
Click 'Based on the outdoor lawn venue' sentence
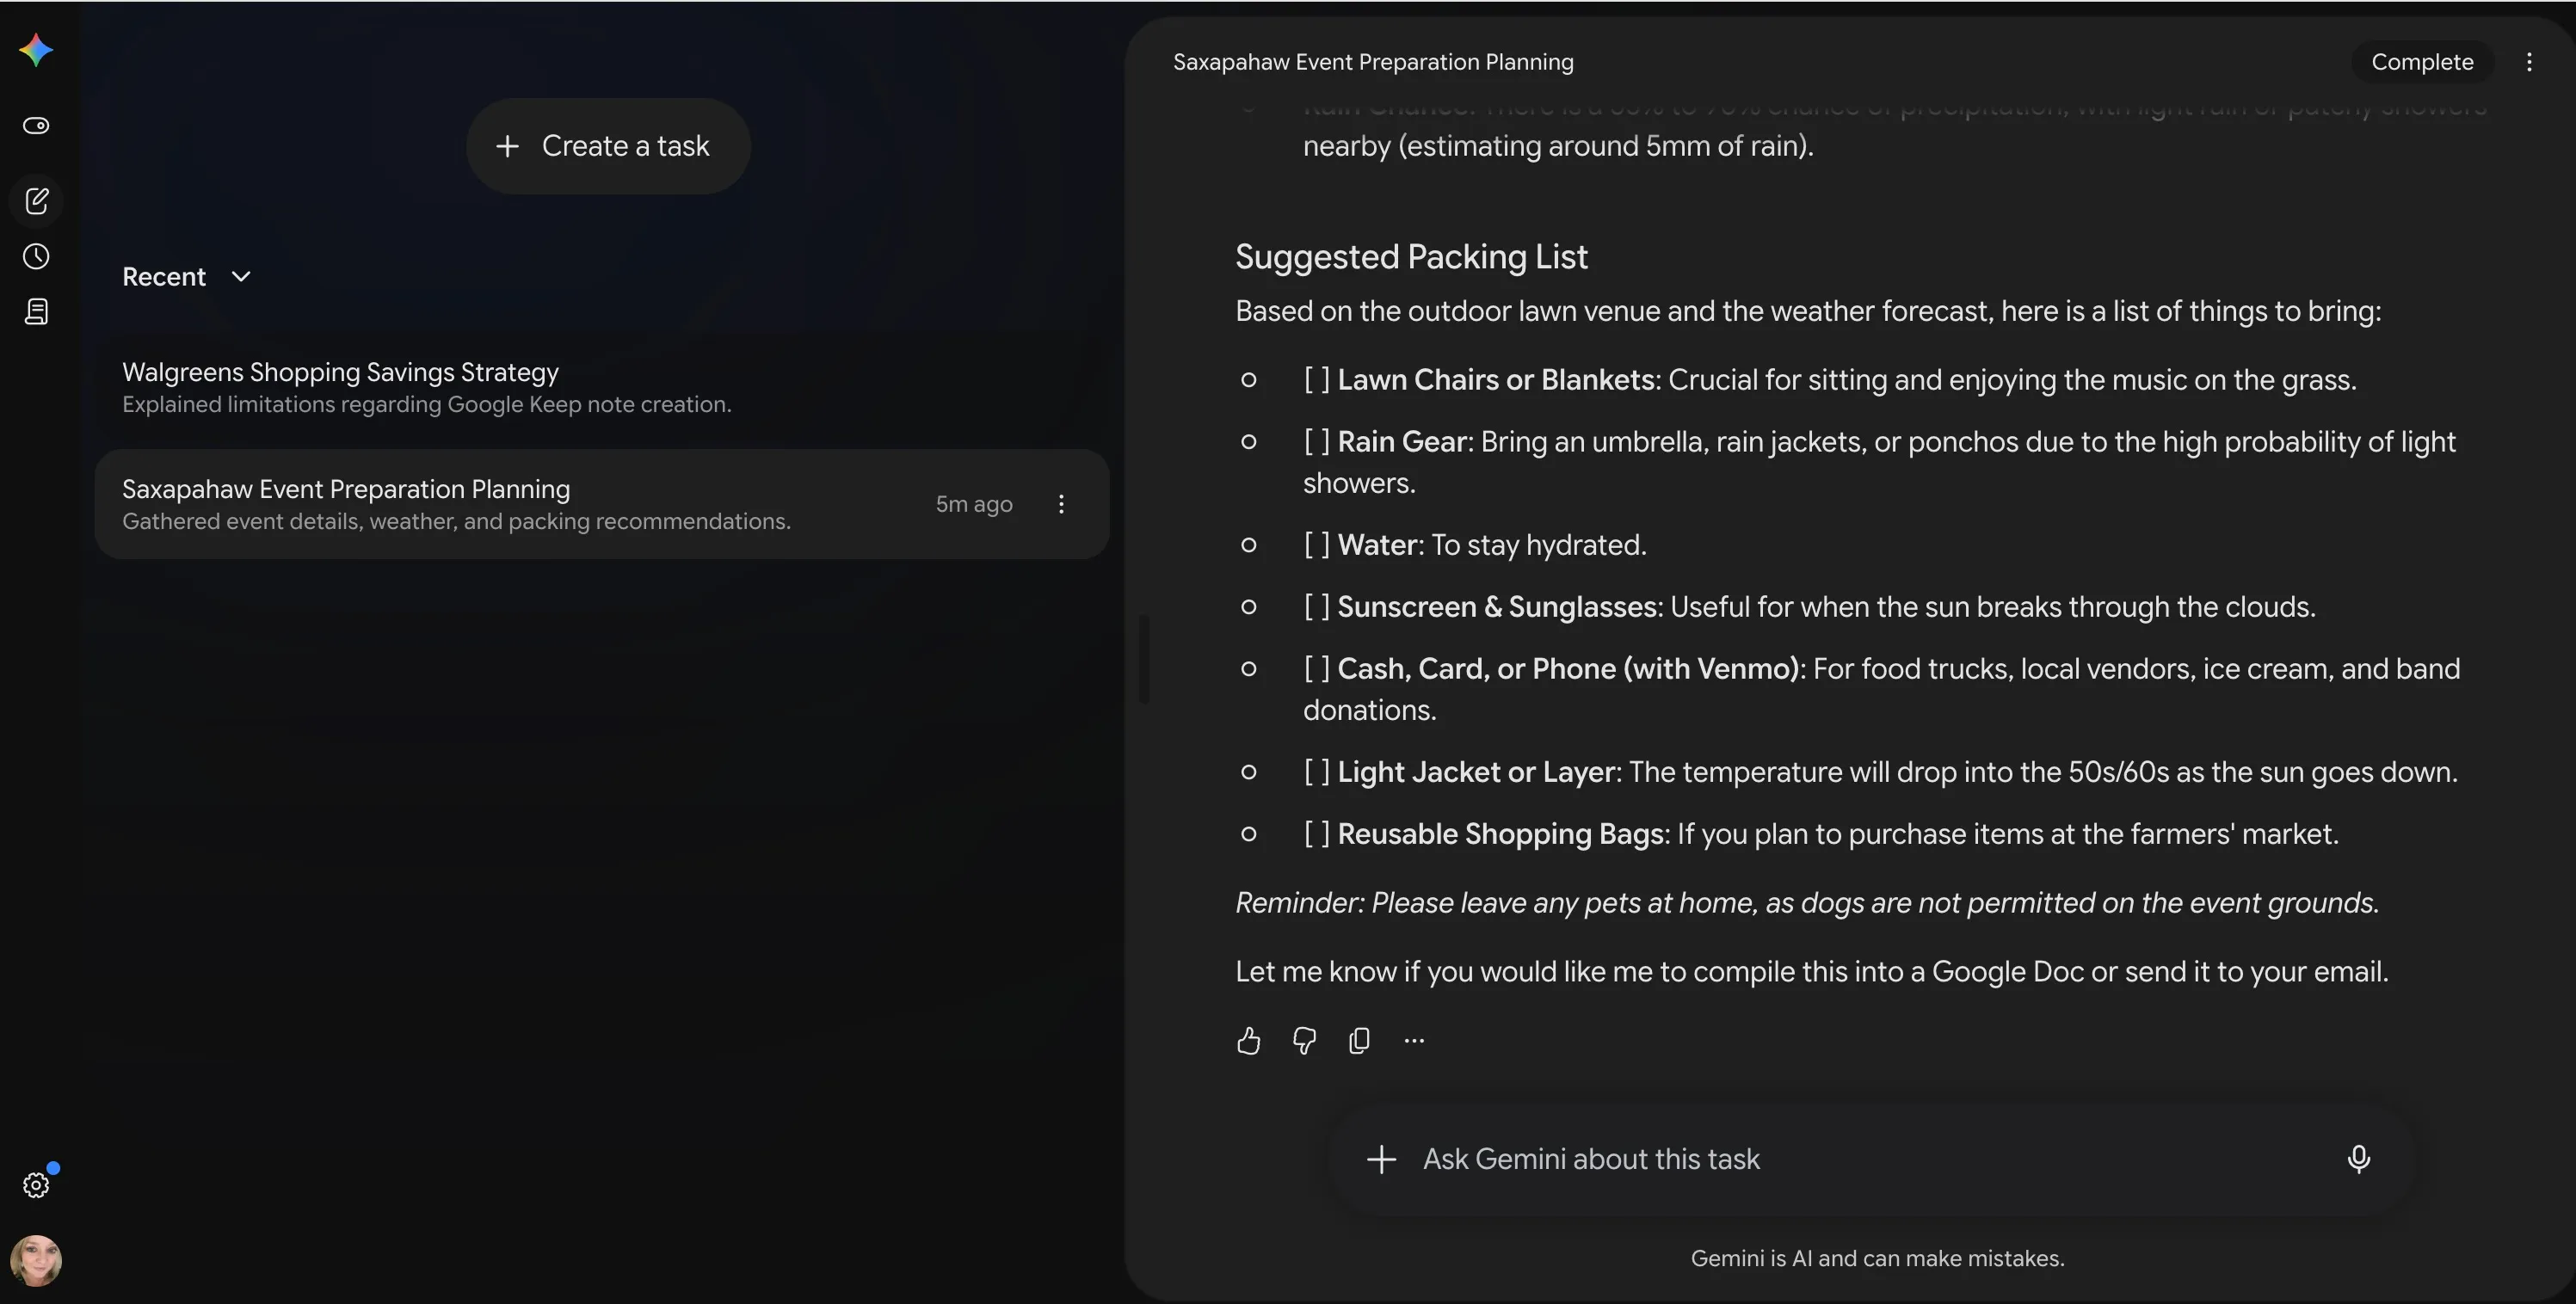(1808, 311)
